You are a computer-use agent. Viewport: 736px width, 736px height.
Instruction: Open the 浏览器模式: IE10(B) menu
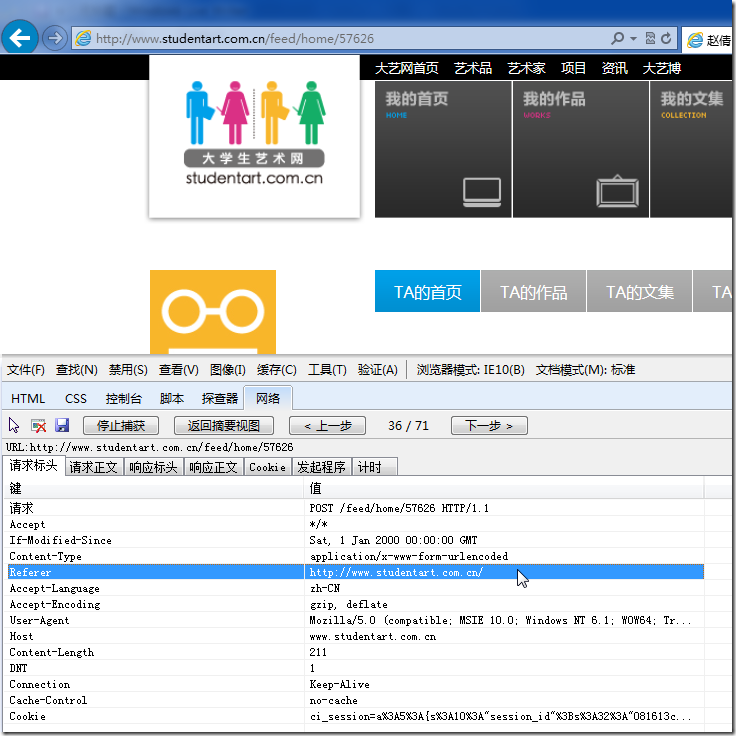pyautogui.click(x=470, y=370)
